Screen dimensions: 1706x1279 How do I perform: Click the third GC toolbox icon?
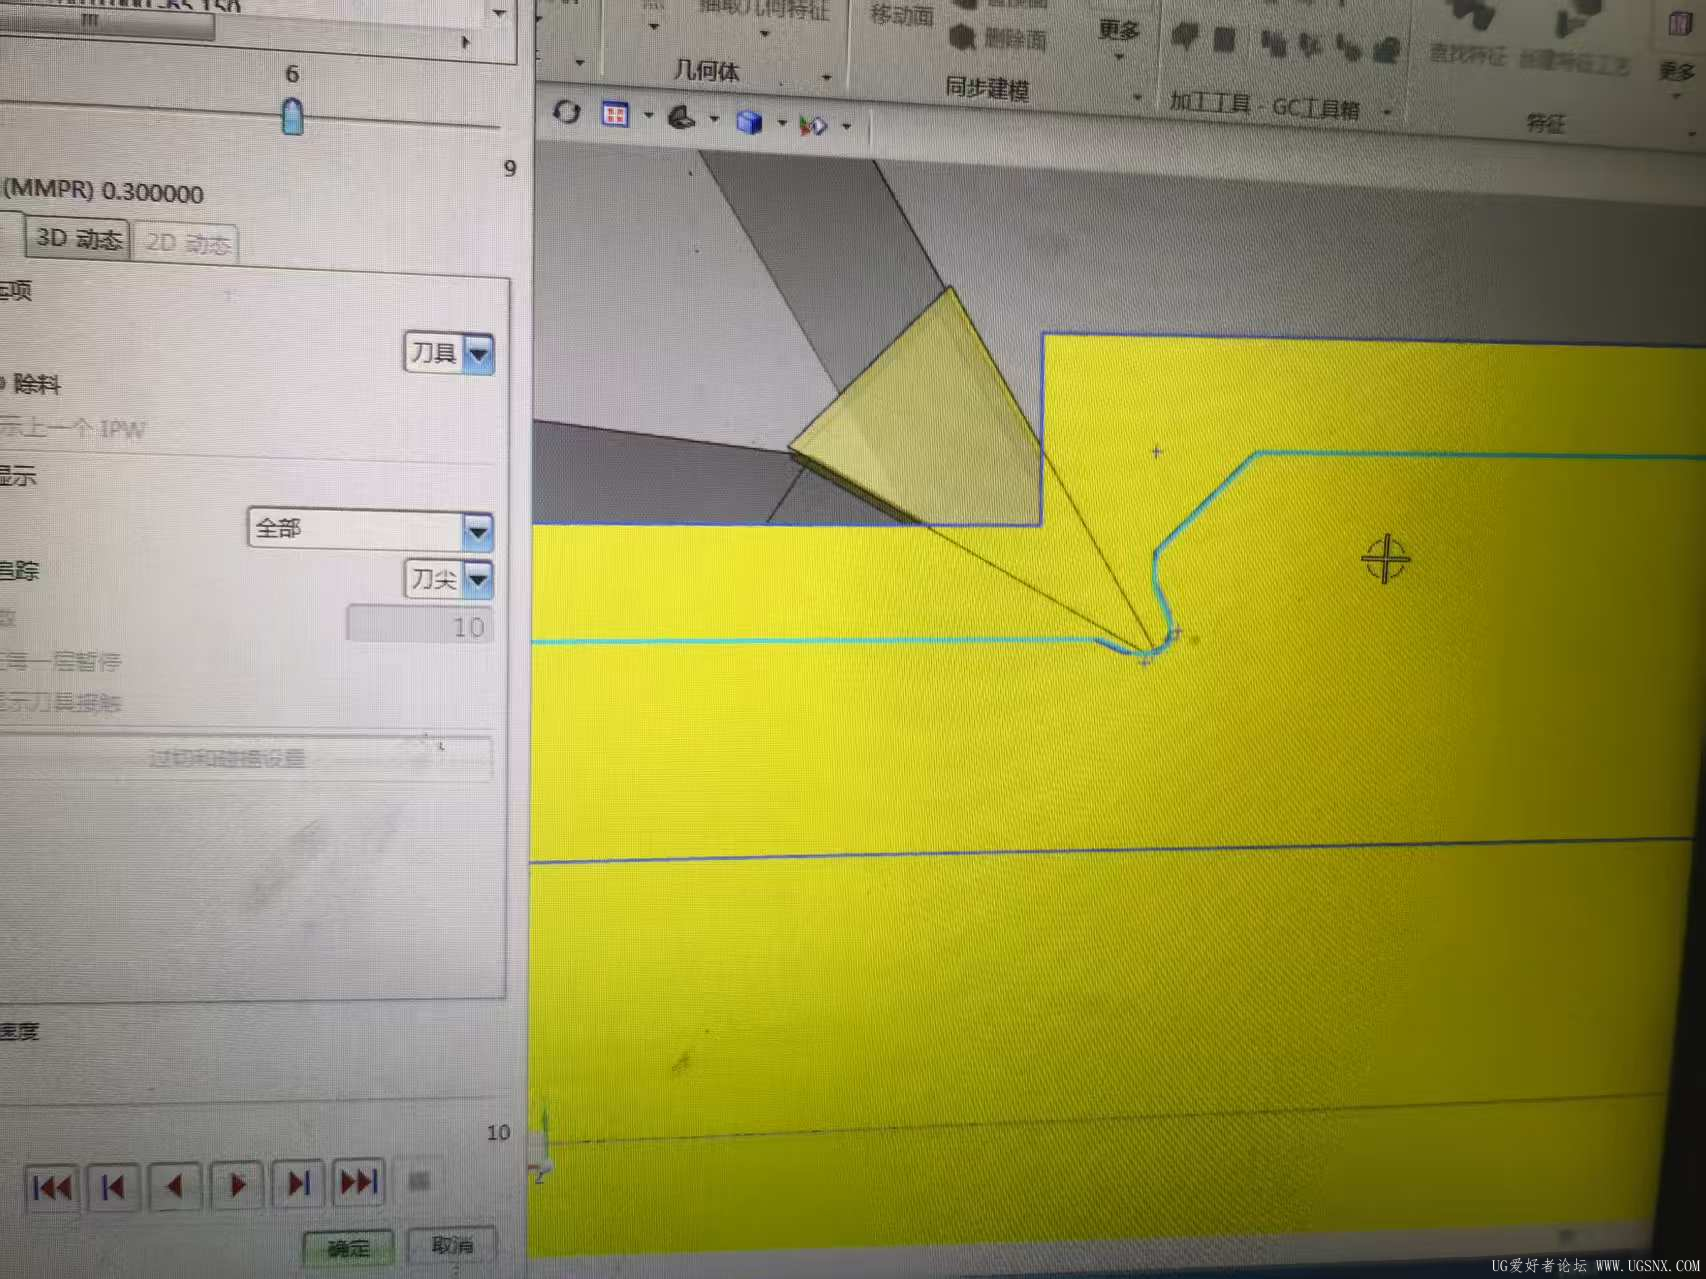click(1273, 43)
